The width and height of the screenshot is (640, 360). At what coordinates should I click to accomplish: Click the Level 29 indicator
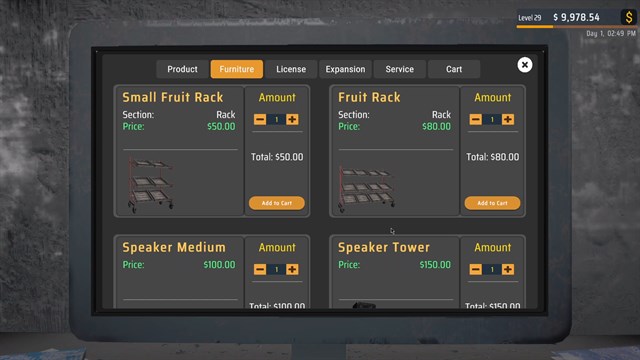[530, 18]
